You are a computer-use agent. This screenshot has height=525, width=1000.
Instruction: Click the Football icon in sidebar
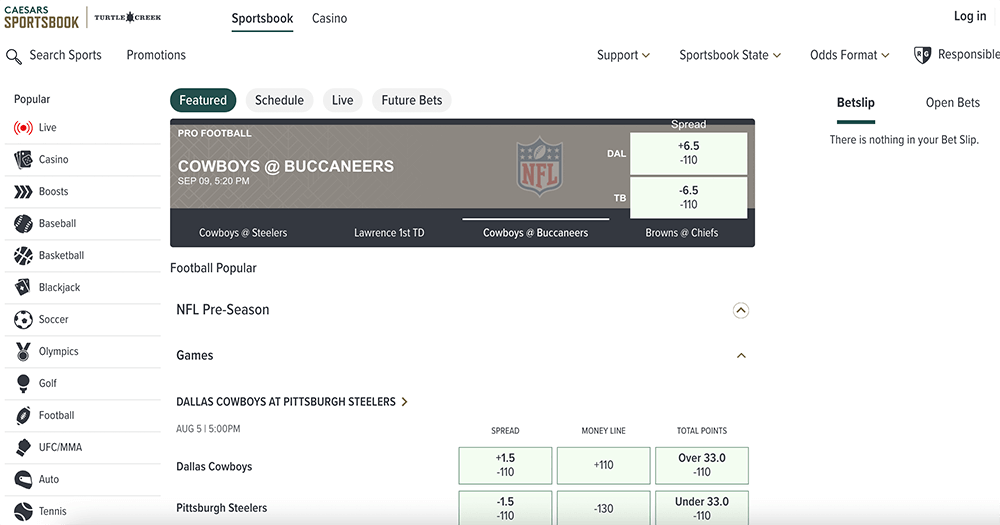pyautogui.click(x=23, y=415)
